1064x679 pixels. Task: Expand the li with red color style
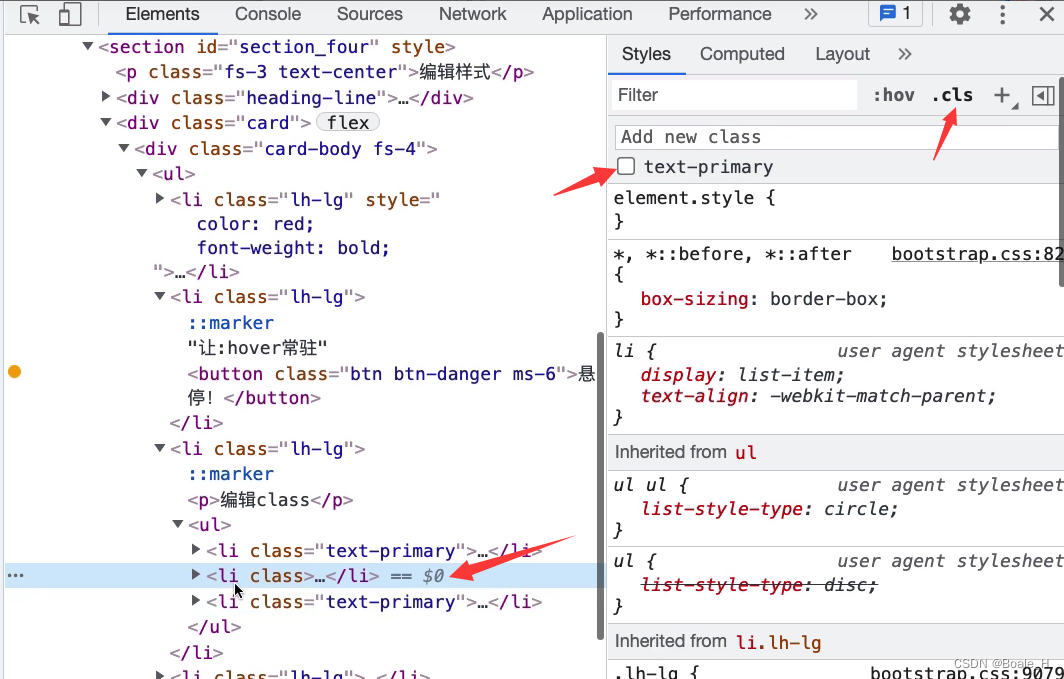click(160, 199)
